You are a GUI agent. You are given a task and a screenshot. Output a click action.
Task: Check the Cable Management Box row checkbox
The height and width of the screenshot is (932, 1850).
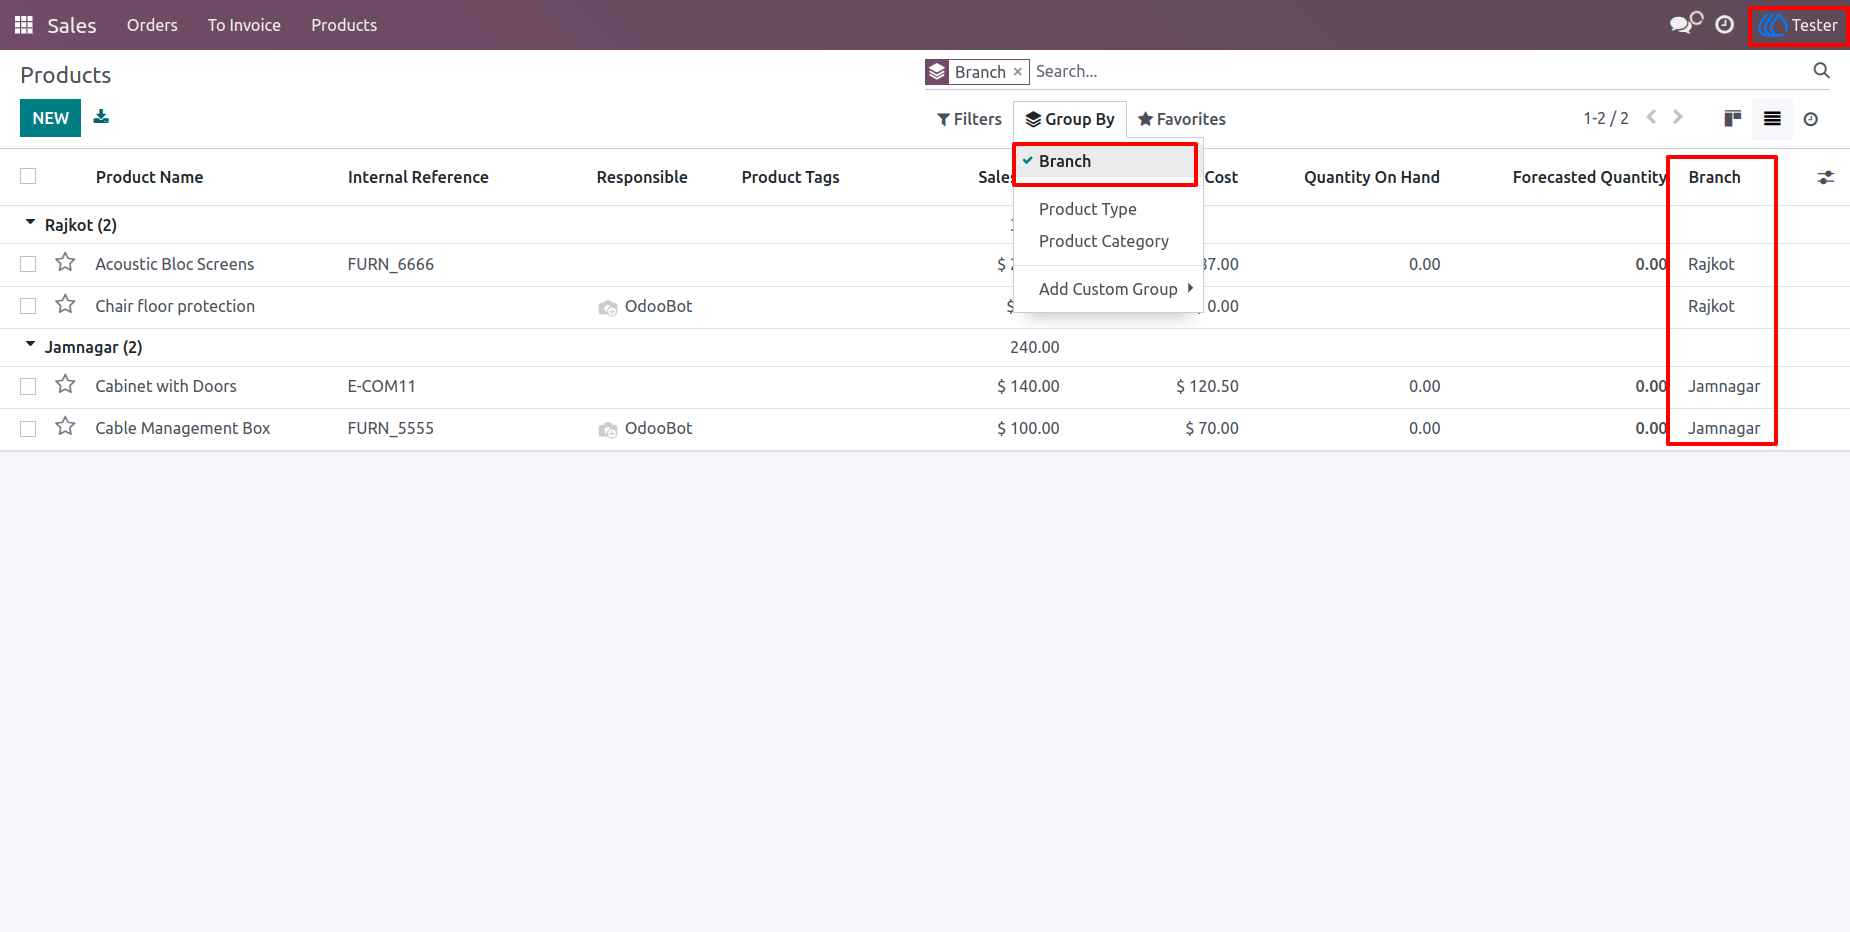tap(28, 428)
